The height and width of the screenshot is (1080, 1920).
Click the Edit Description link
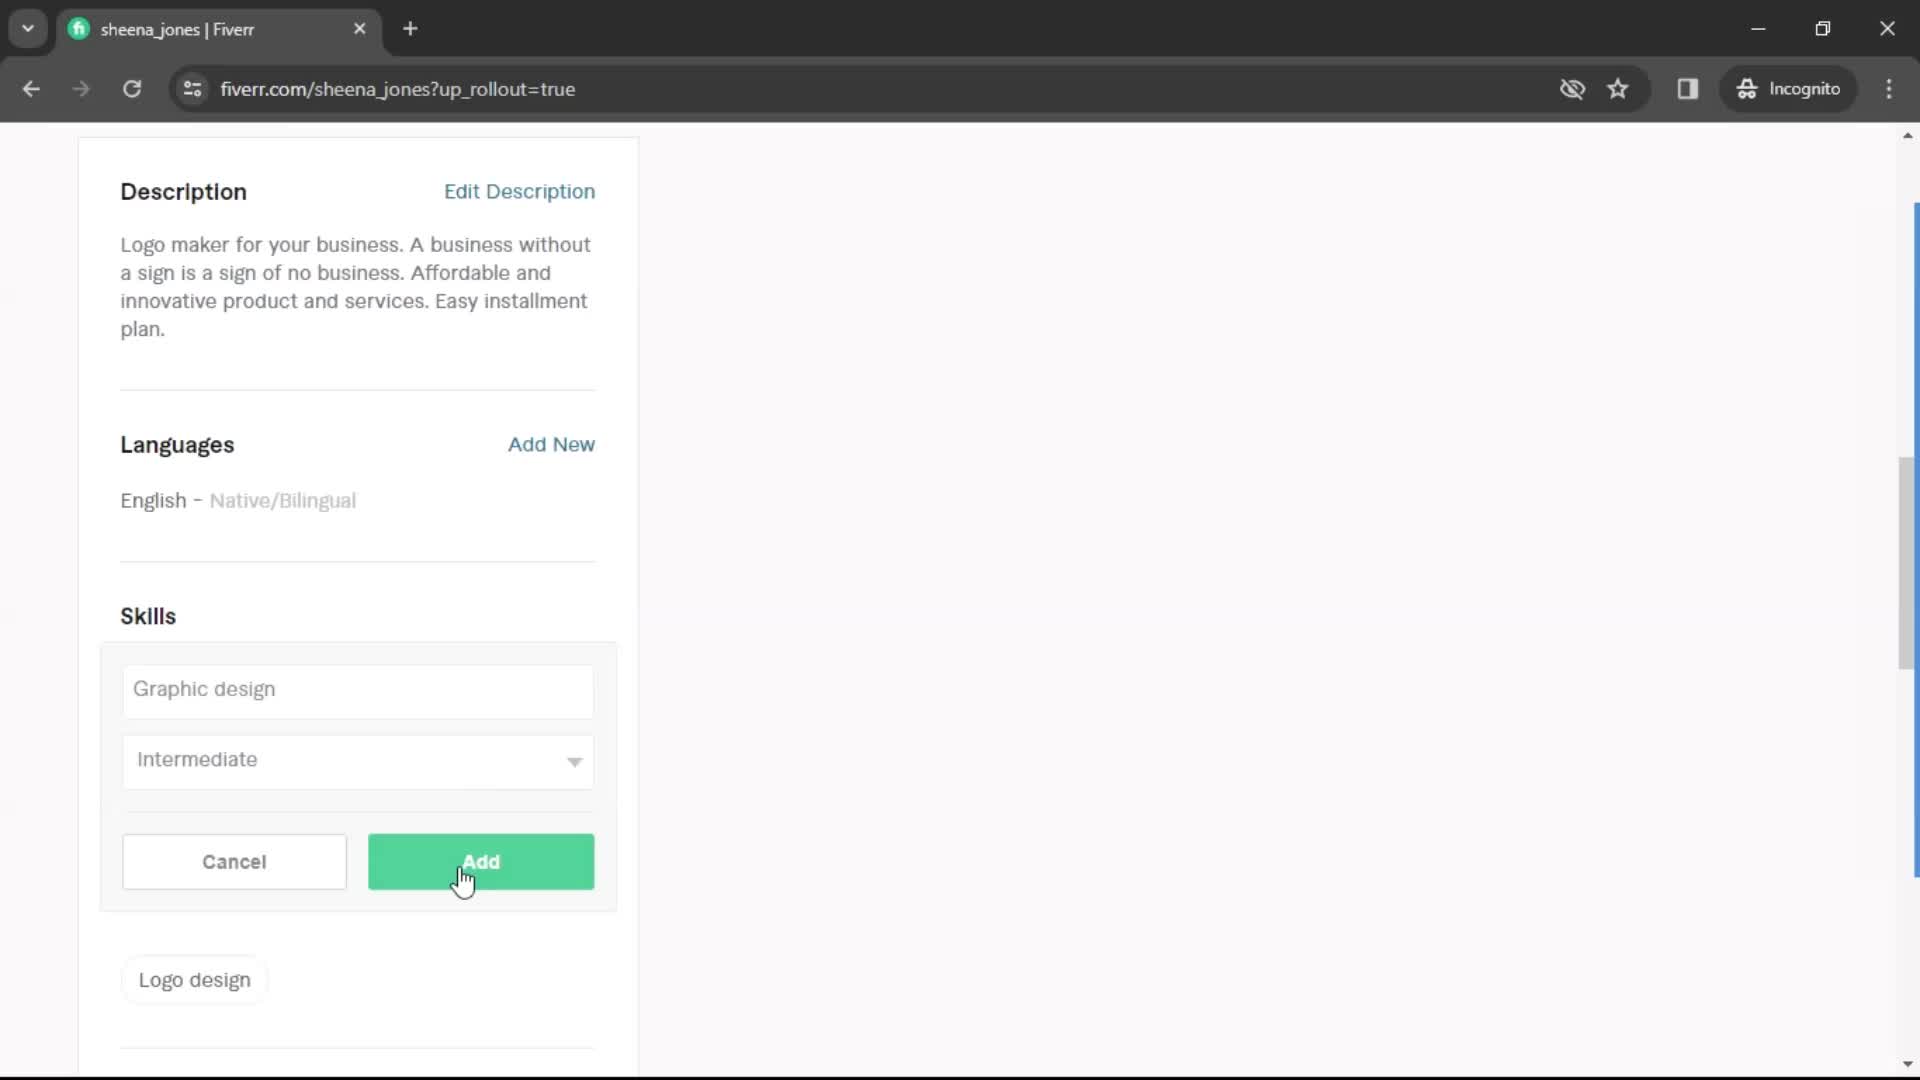coord(520,190)
